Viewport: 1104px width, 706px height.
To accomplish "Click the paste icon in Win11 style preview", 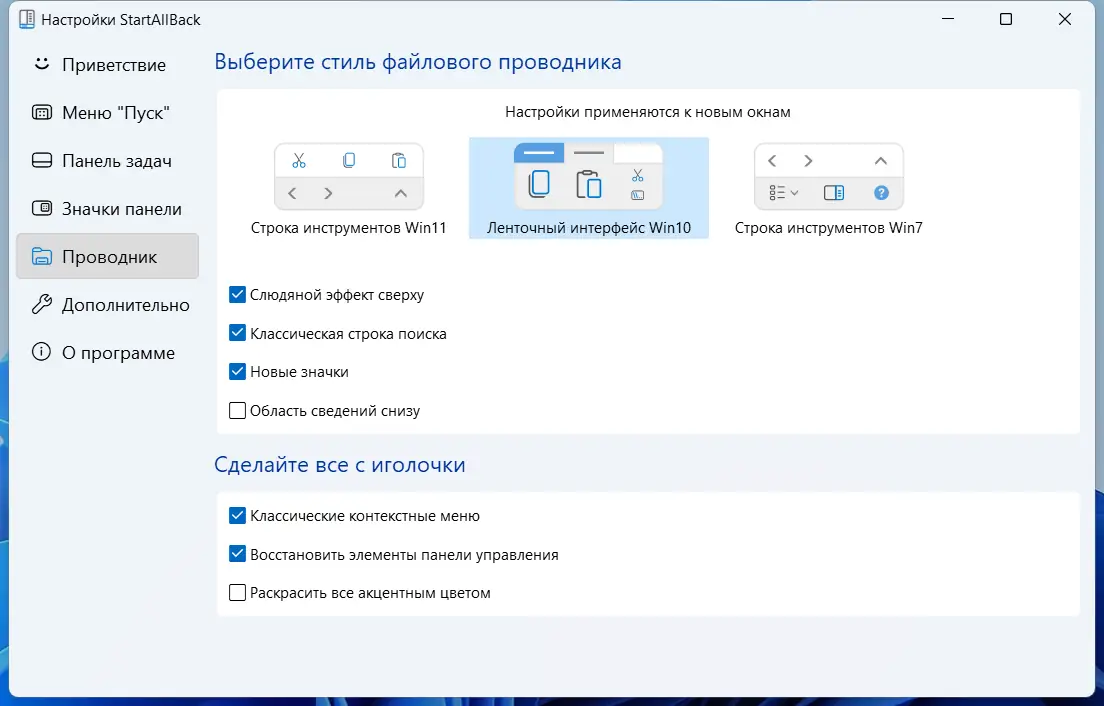I will (399, 160).
